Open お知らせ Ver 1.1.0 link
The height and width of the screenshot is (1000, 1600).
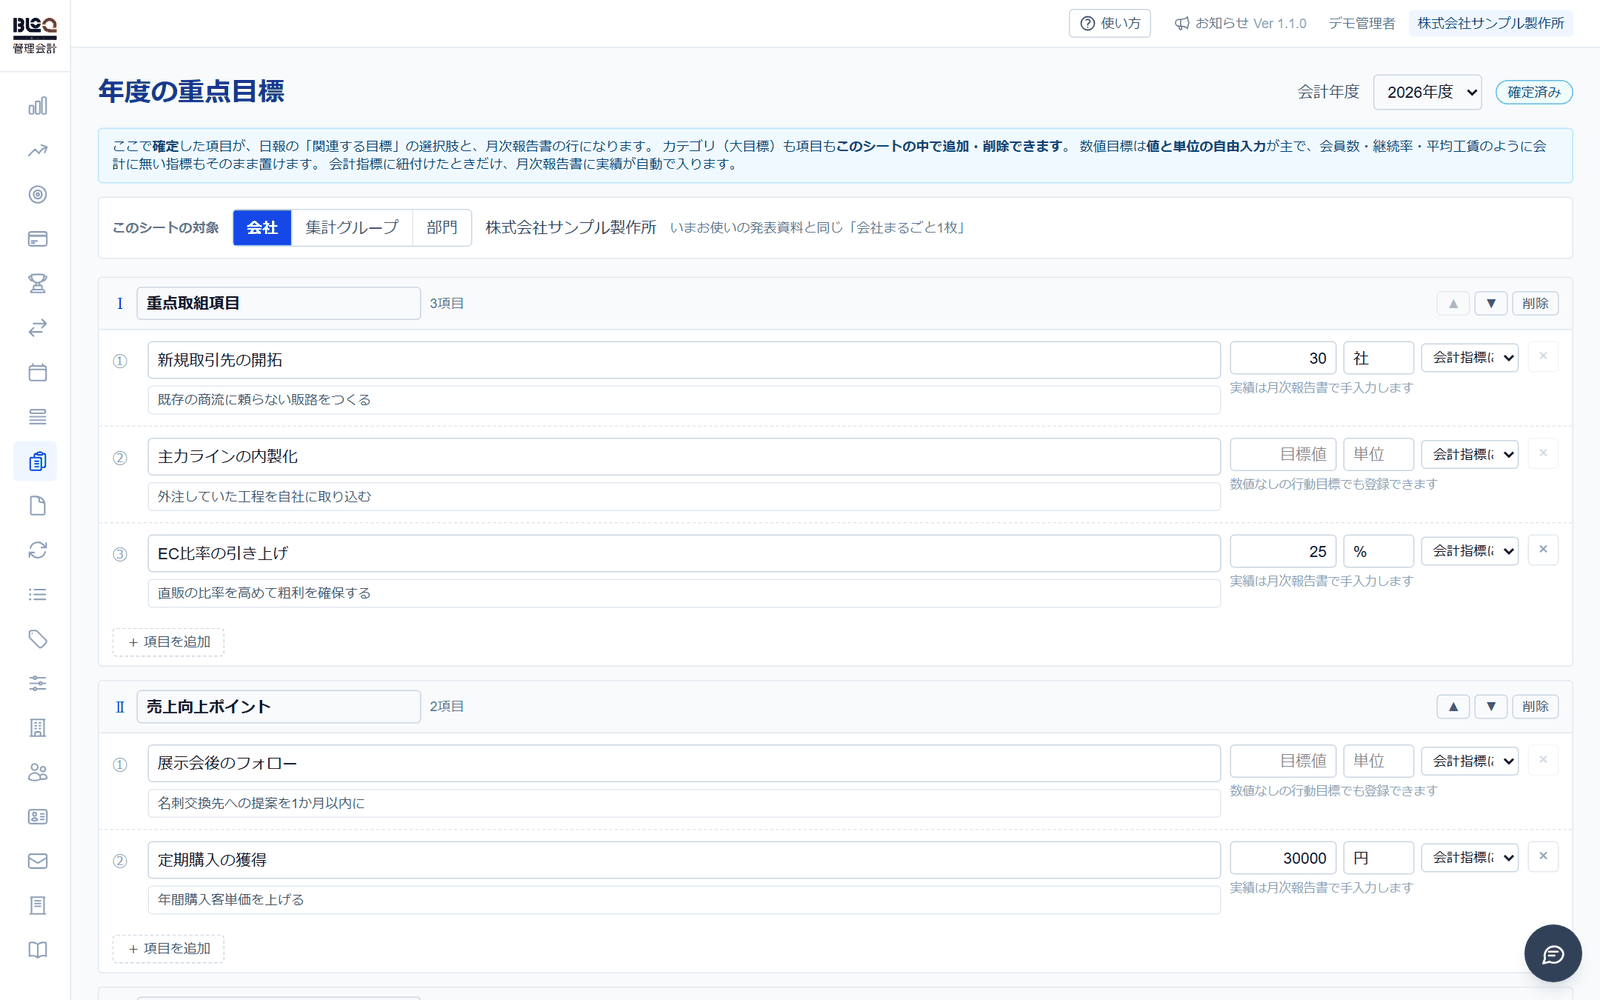point(1240,23)
